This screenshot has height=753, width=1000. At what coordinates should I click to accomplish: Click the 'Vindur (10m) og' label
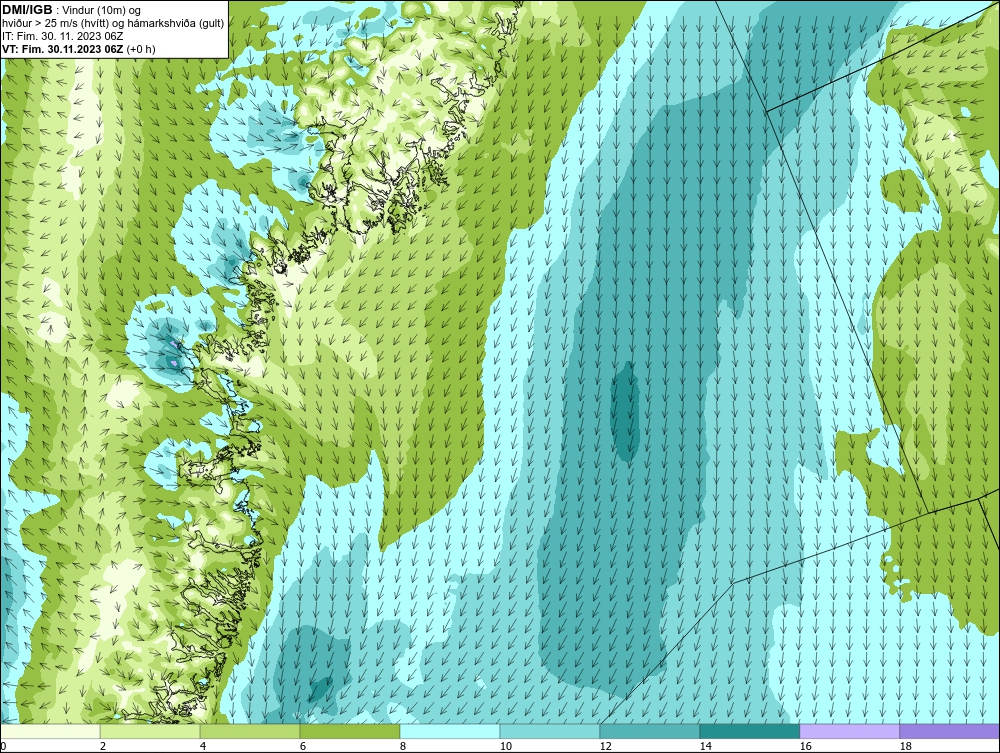[102, 10]
